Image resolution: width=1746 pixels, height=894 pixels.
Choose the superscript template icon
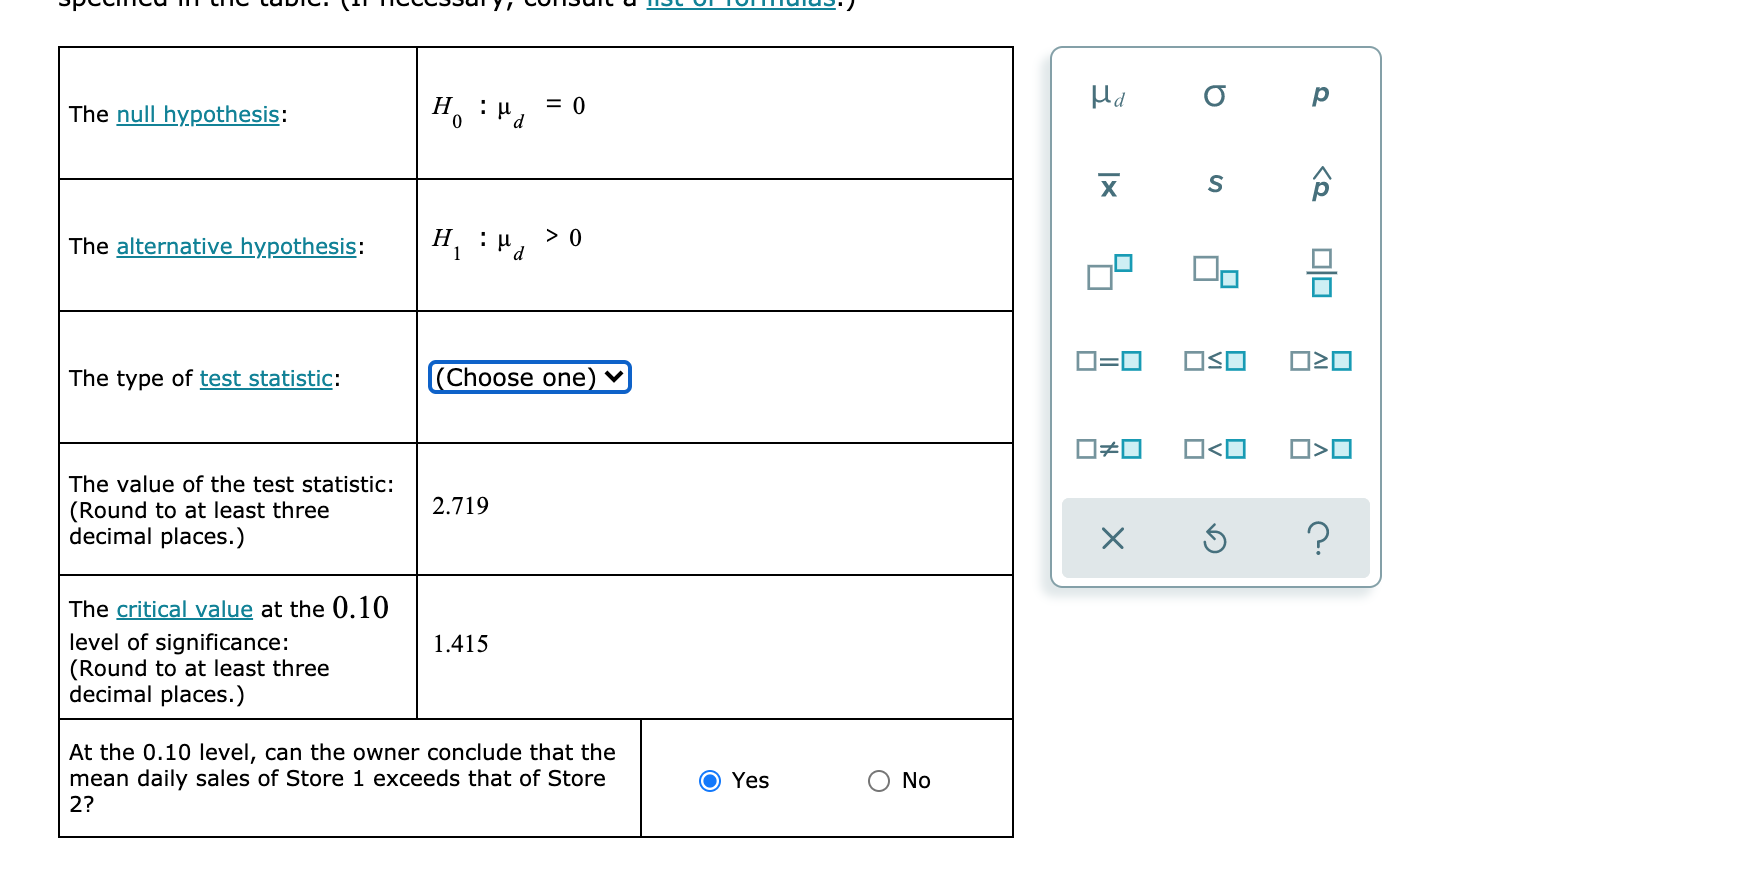1108,272
